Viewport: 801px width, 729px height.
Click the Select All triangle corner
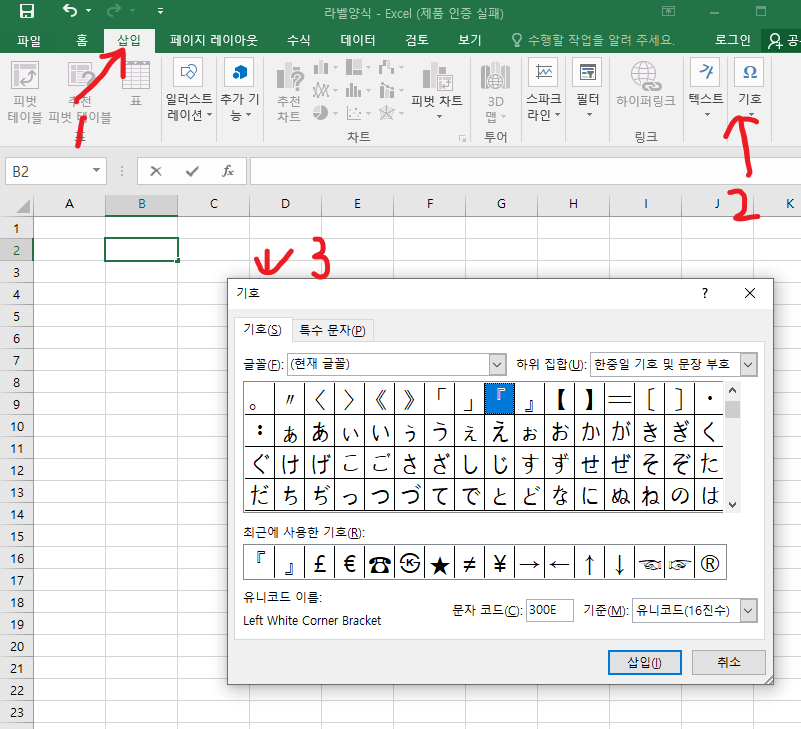coord(23,205)
